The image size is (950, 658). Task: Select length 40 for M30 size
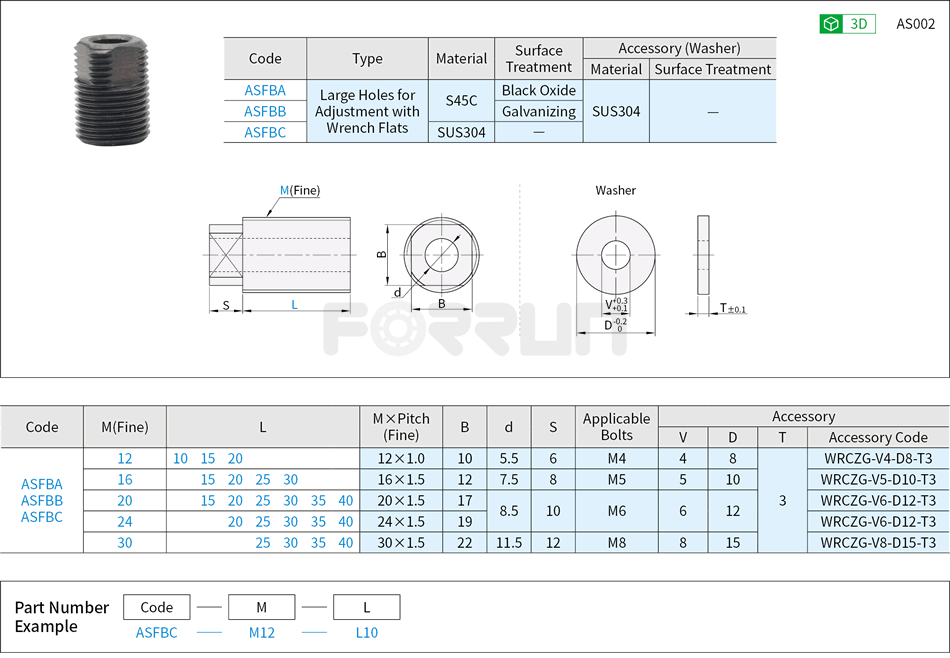coord(345,541)
